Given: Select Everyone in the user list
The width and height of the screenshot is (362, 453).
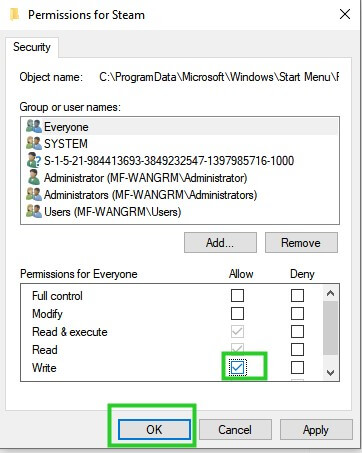Looking at the screenshot, I should (x=180, y=127).
